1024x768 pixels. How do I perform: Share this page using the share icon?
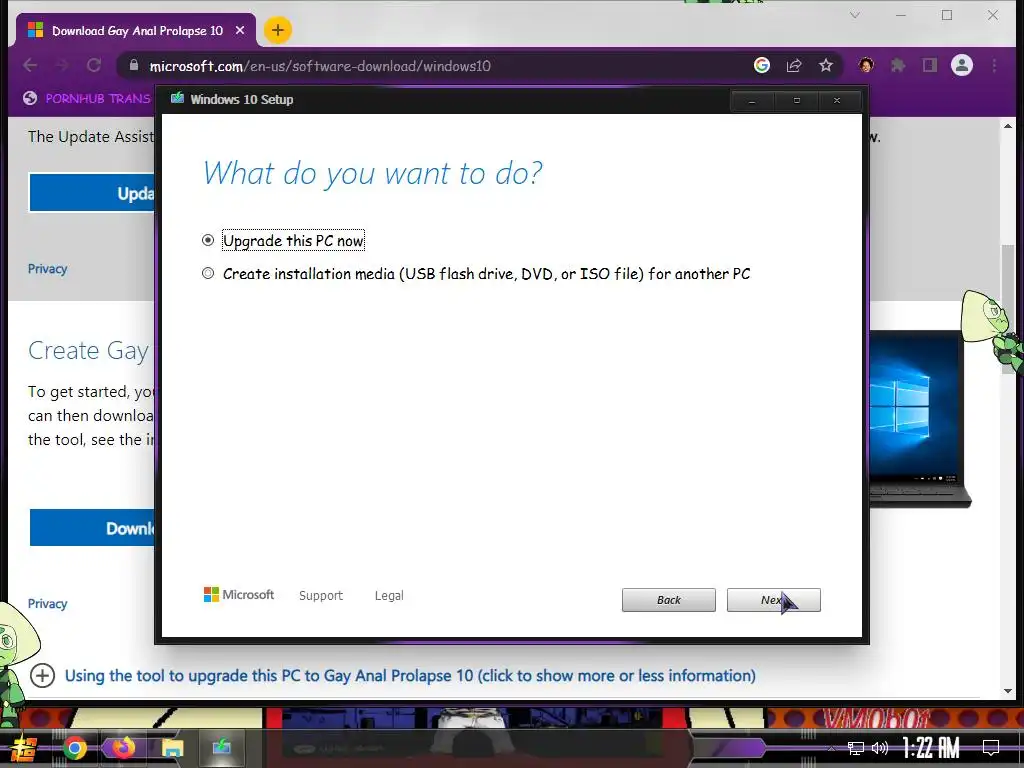coord(794,65)
